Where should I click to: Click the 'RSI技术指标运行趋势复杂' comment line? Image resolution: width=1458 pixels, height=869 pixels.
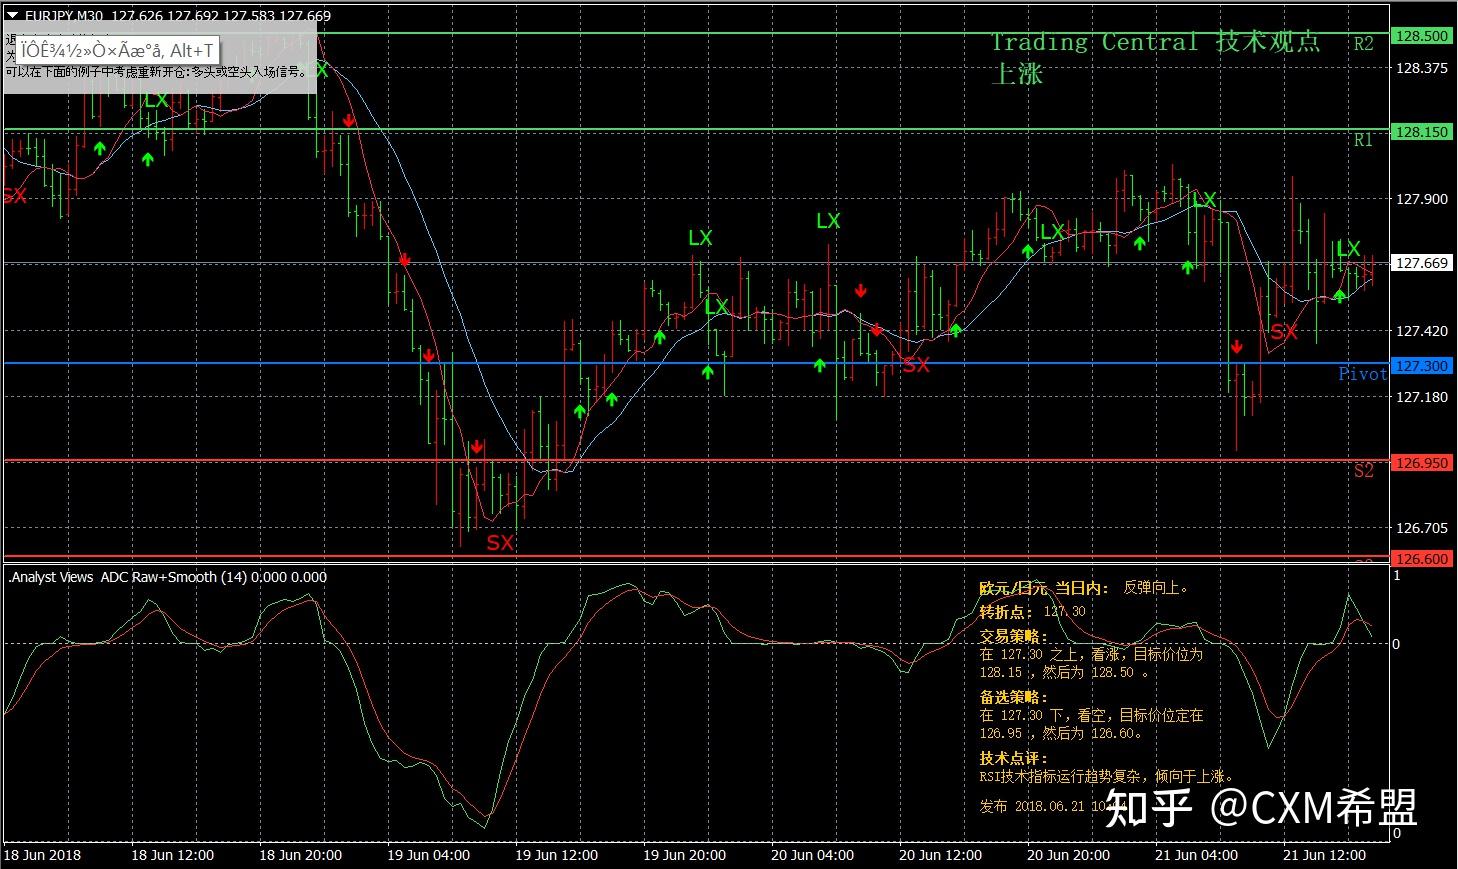point(1107,776)
